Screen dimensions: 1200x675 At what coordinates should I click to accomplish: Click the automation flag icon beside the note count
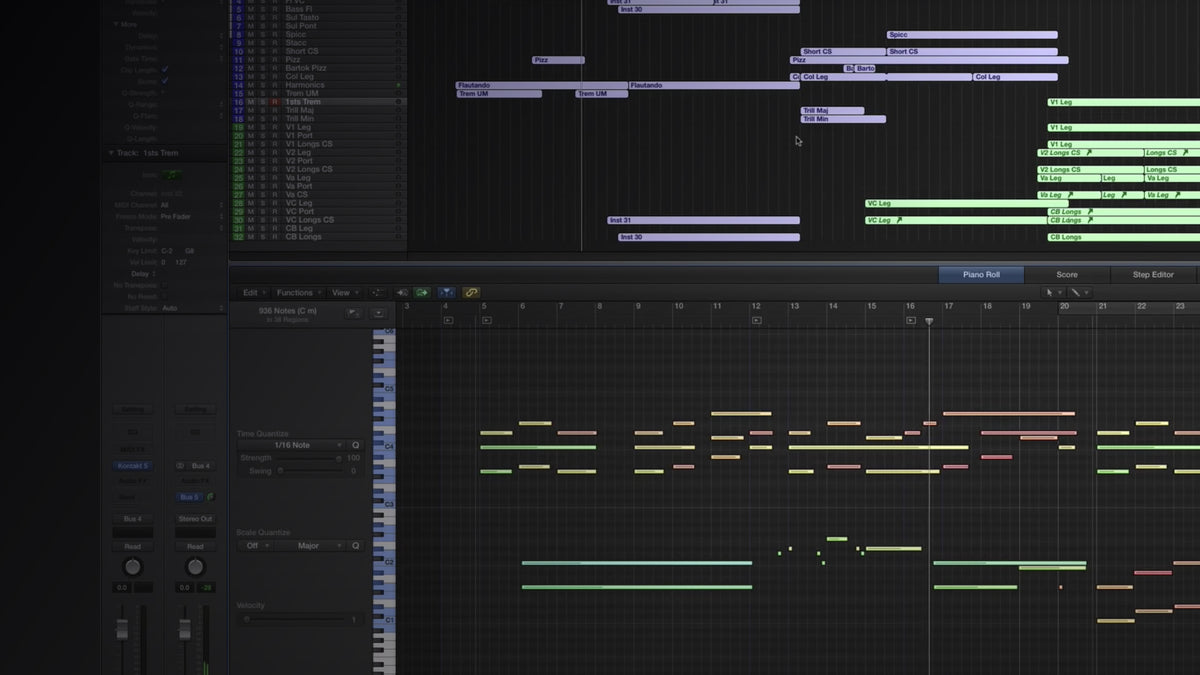coord(354,313)
